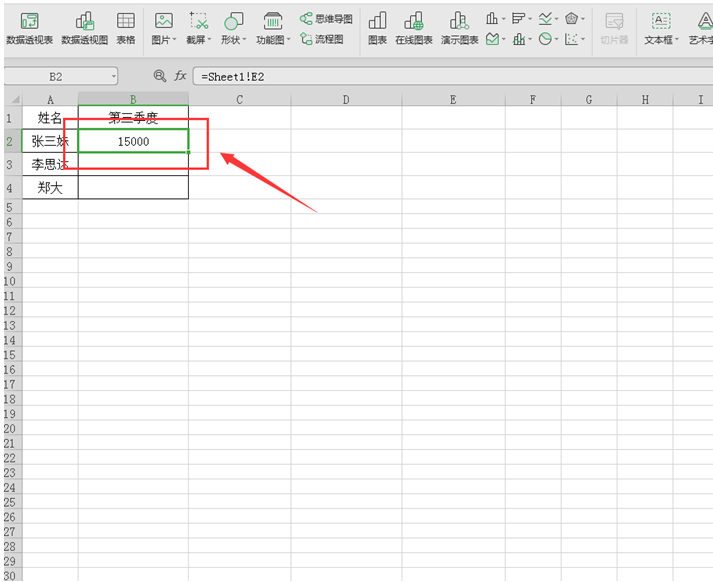Select column G header
Screen dimensions: 713x582
(589, 99)
